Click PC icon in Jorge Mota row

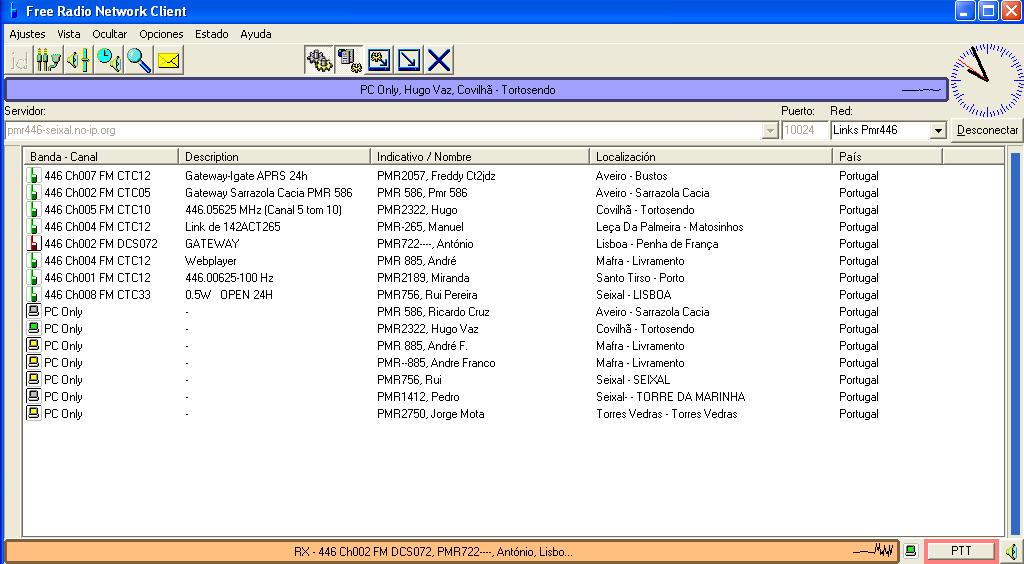pyautogui.click(x=33, y=413)
